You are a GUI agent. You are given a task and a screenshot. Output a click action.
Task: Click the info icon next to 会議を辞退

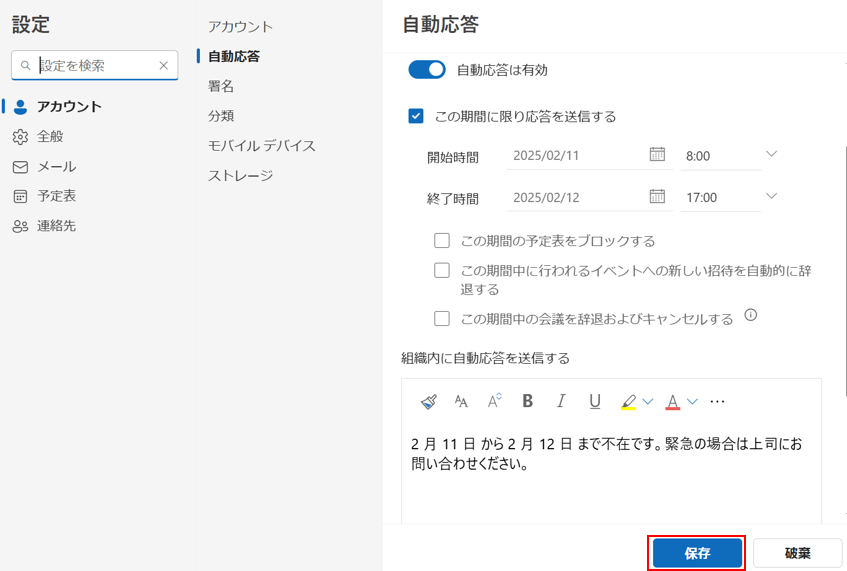[750, 315]
